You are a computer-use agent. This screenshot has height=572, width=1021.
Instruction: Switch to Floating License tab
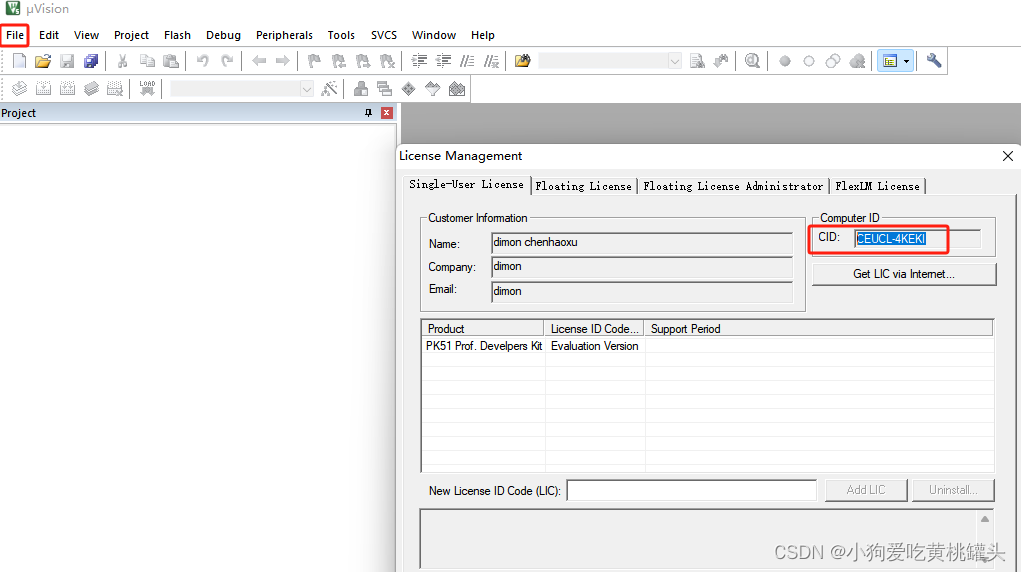click(583, 186)
